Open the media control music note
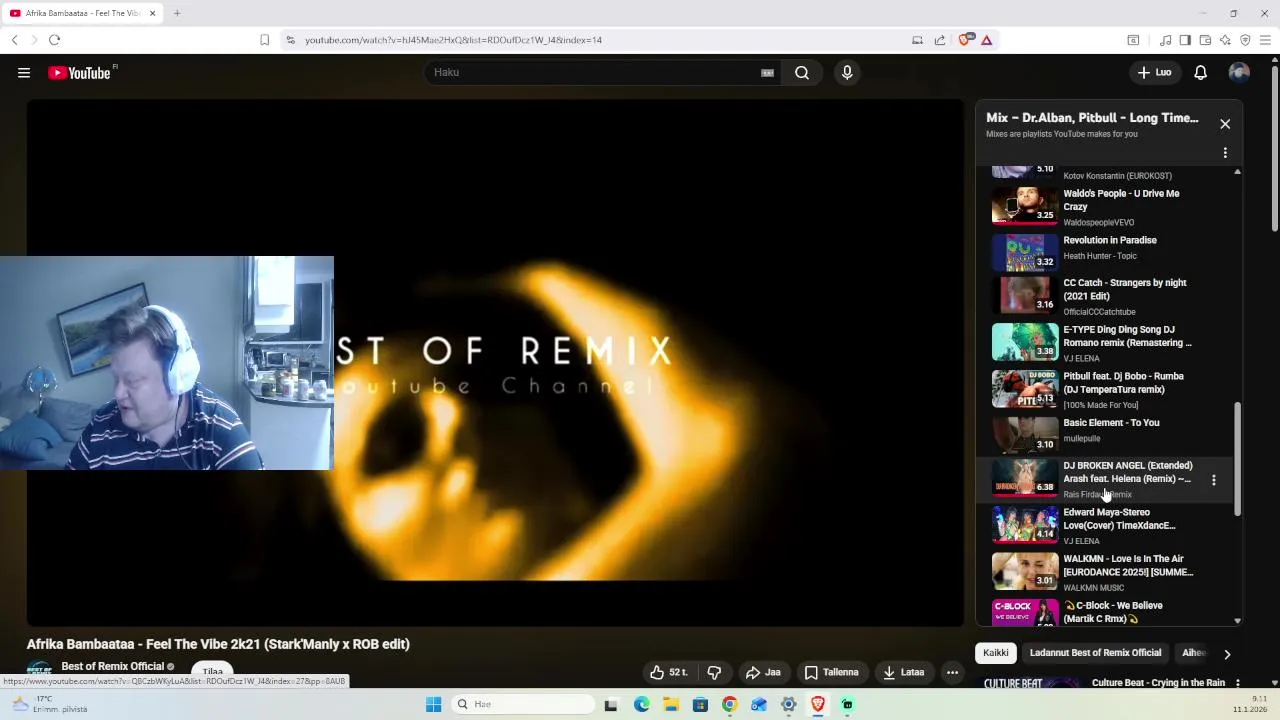 pyautogui.click(x=1165, y=40)
